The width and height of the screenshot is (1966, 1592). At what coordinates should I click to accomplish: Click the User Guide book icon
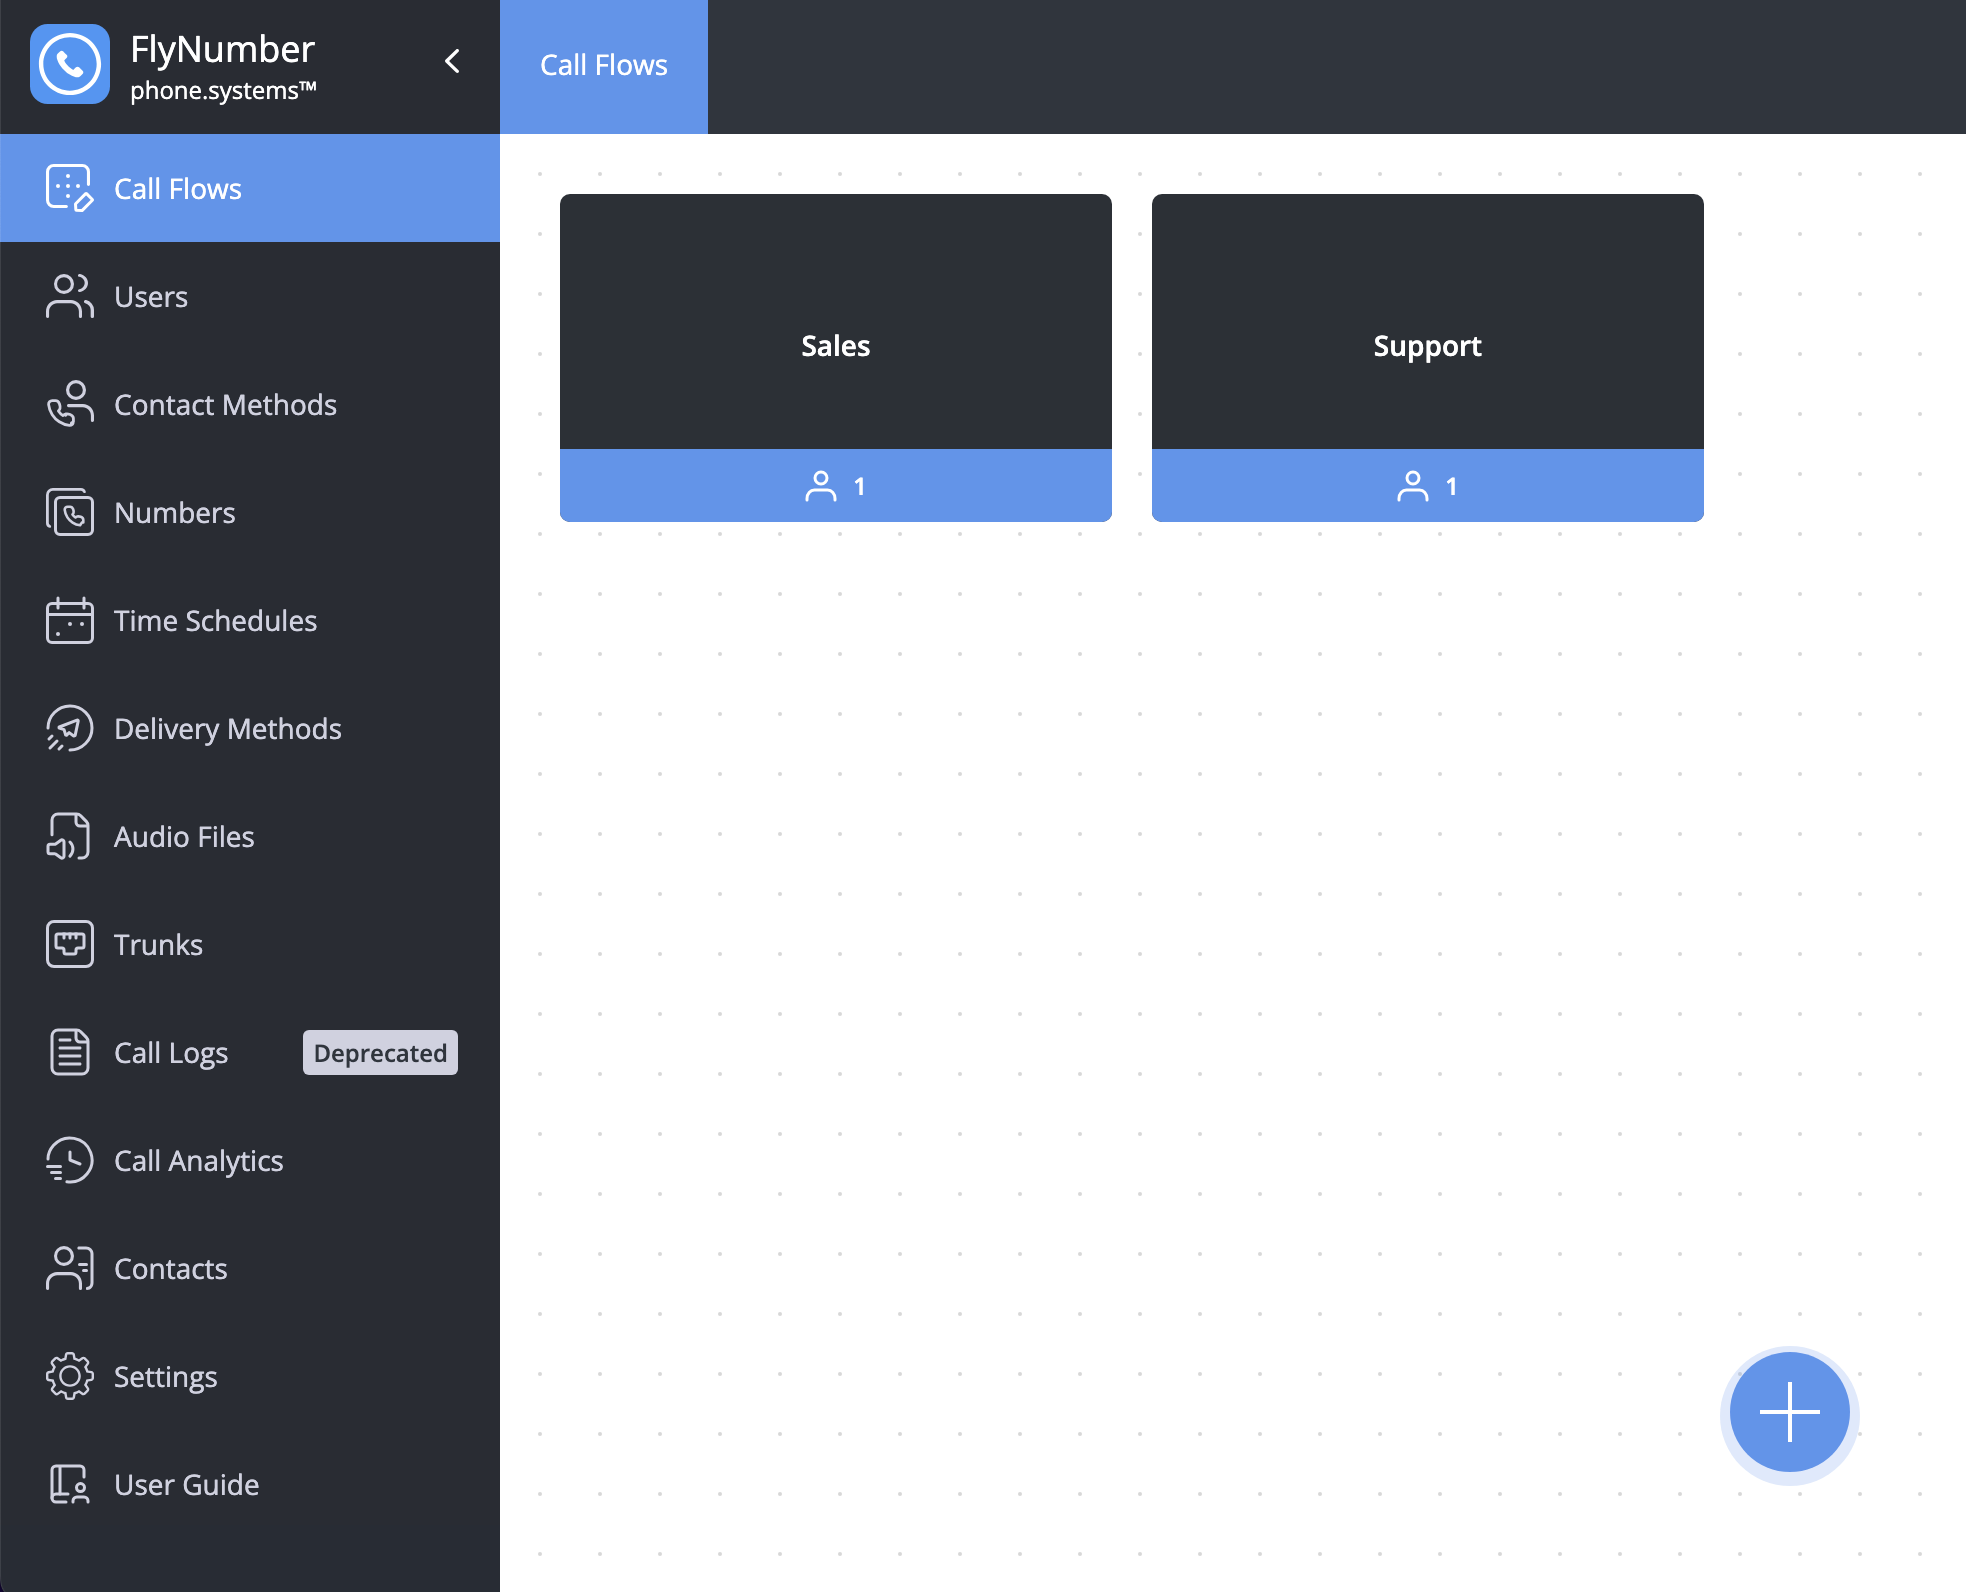tap(70, 1484)
